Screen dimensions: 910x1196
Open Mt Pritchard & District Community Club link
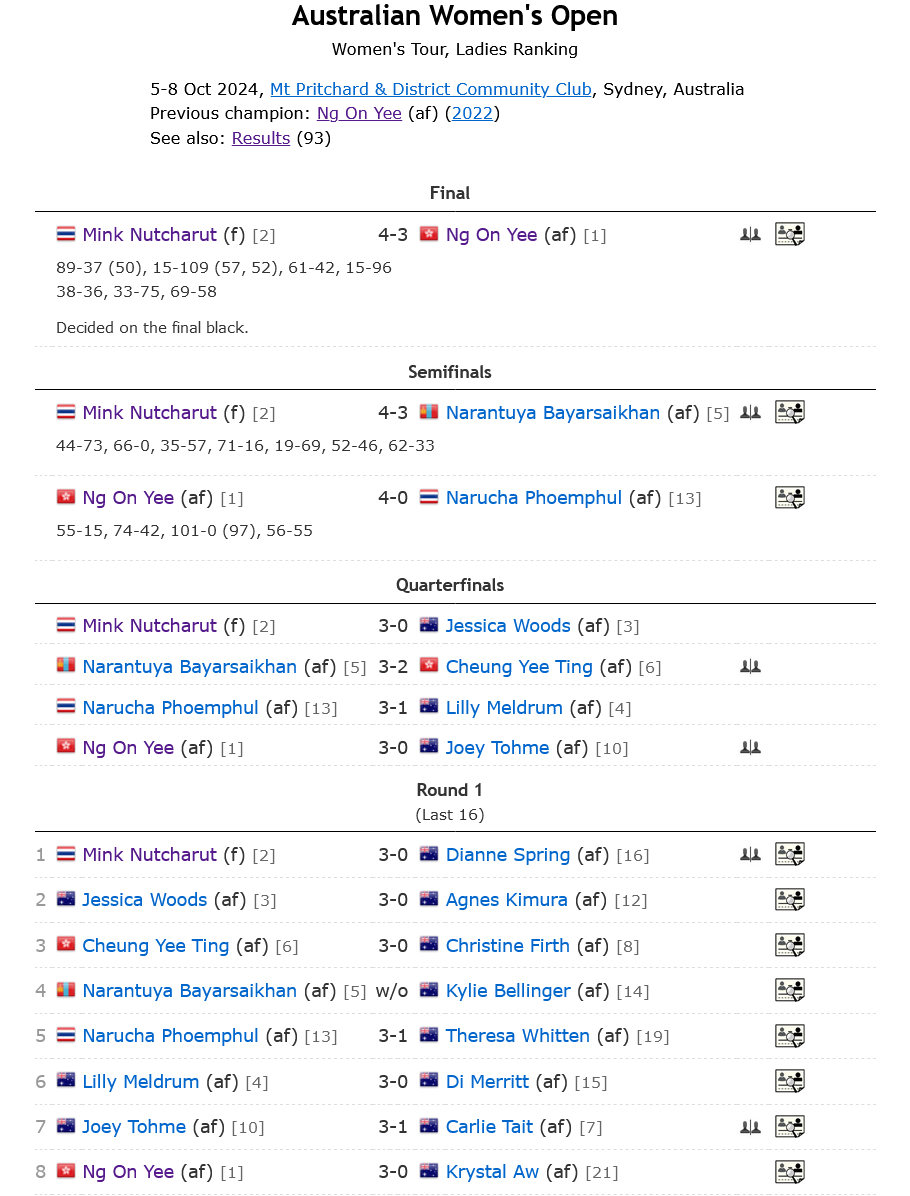click(x=431, y=89)
